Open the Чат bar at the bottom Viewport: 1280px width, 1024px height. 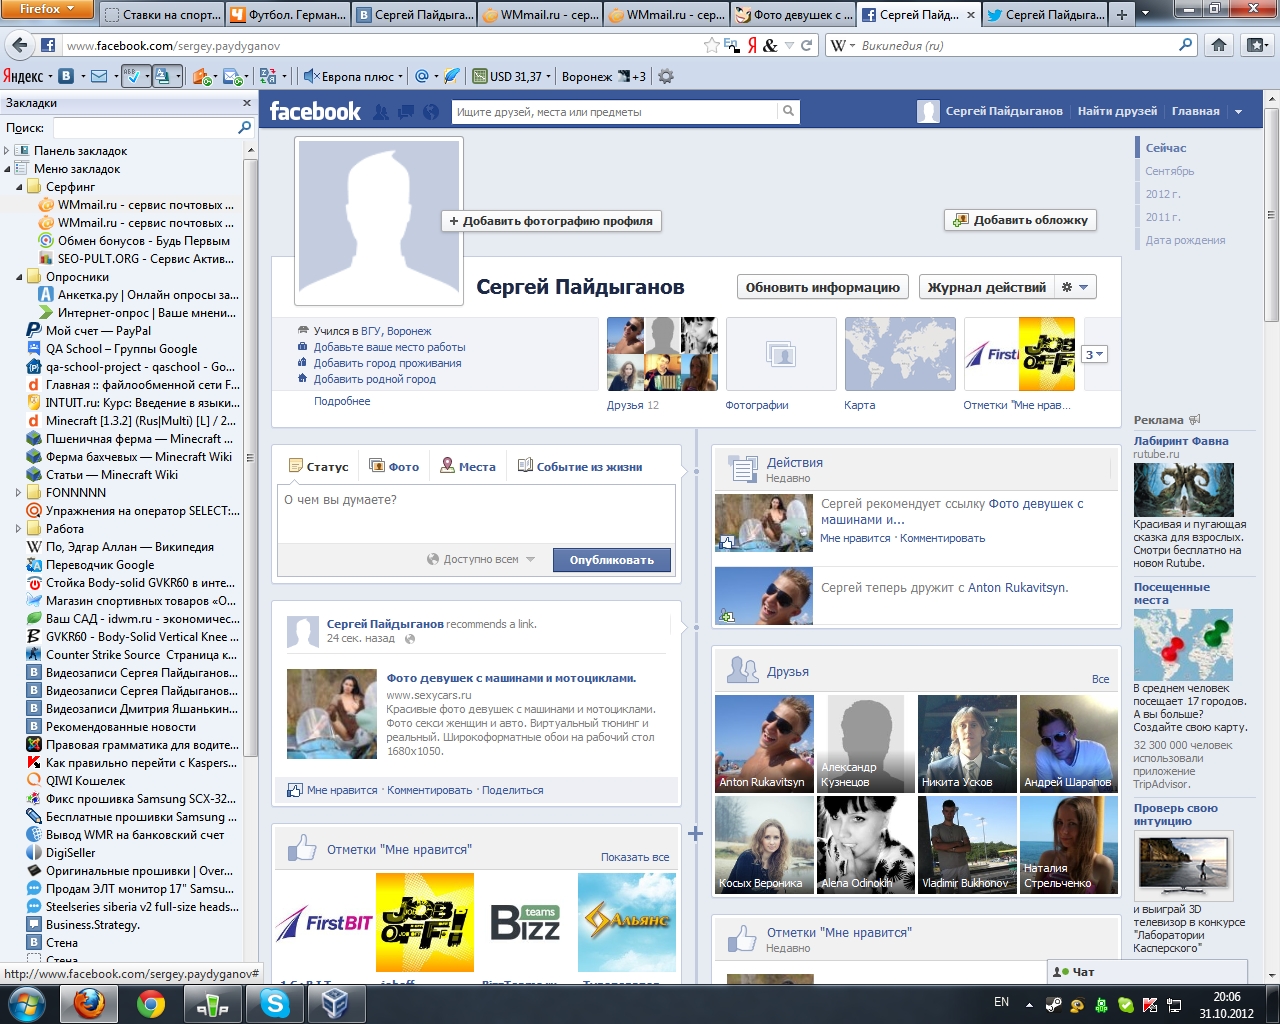click(1147, 971)
